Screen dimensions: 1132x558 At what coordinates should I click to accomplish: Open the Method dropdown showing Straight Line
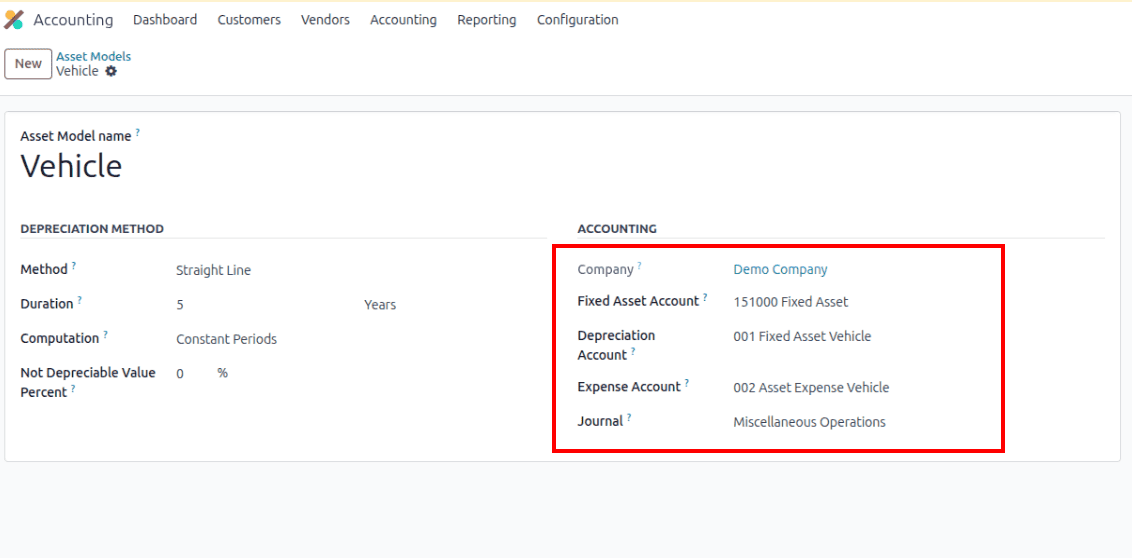[214, 271]
